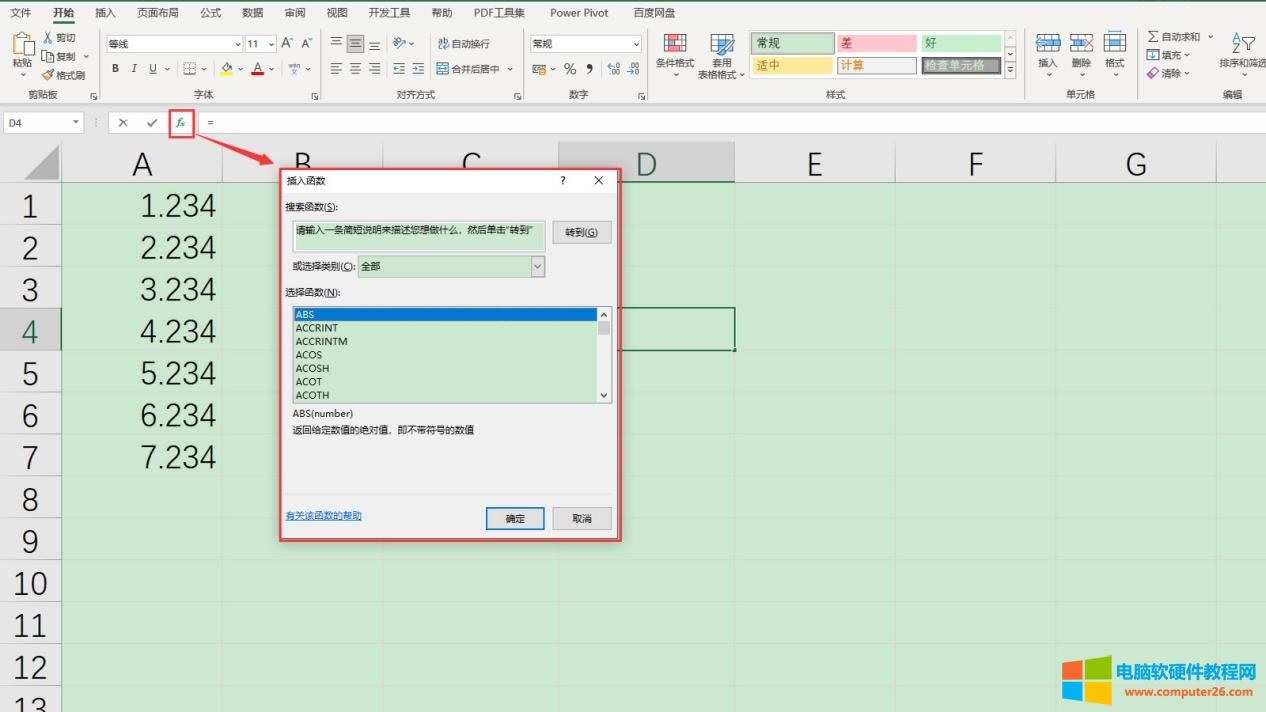Click the percent style icon
1266x712 pixels.
click(570, 69)
